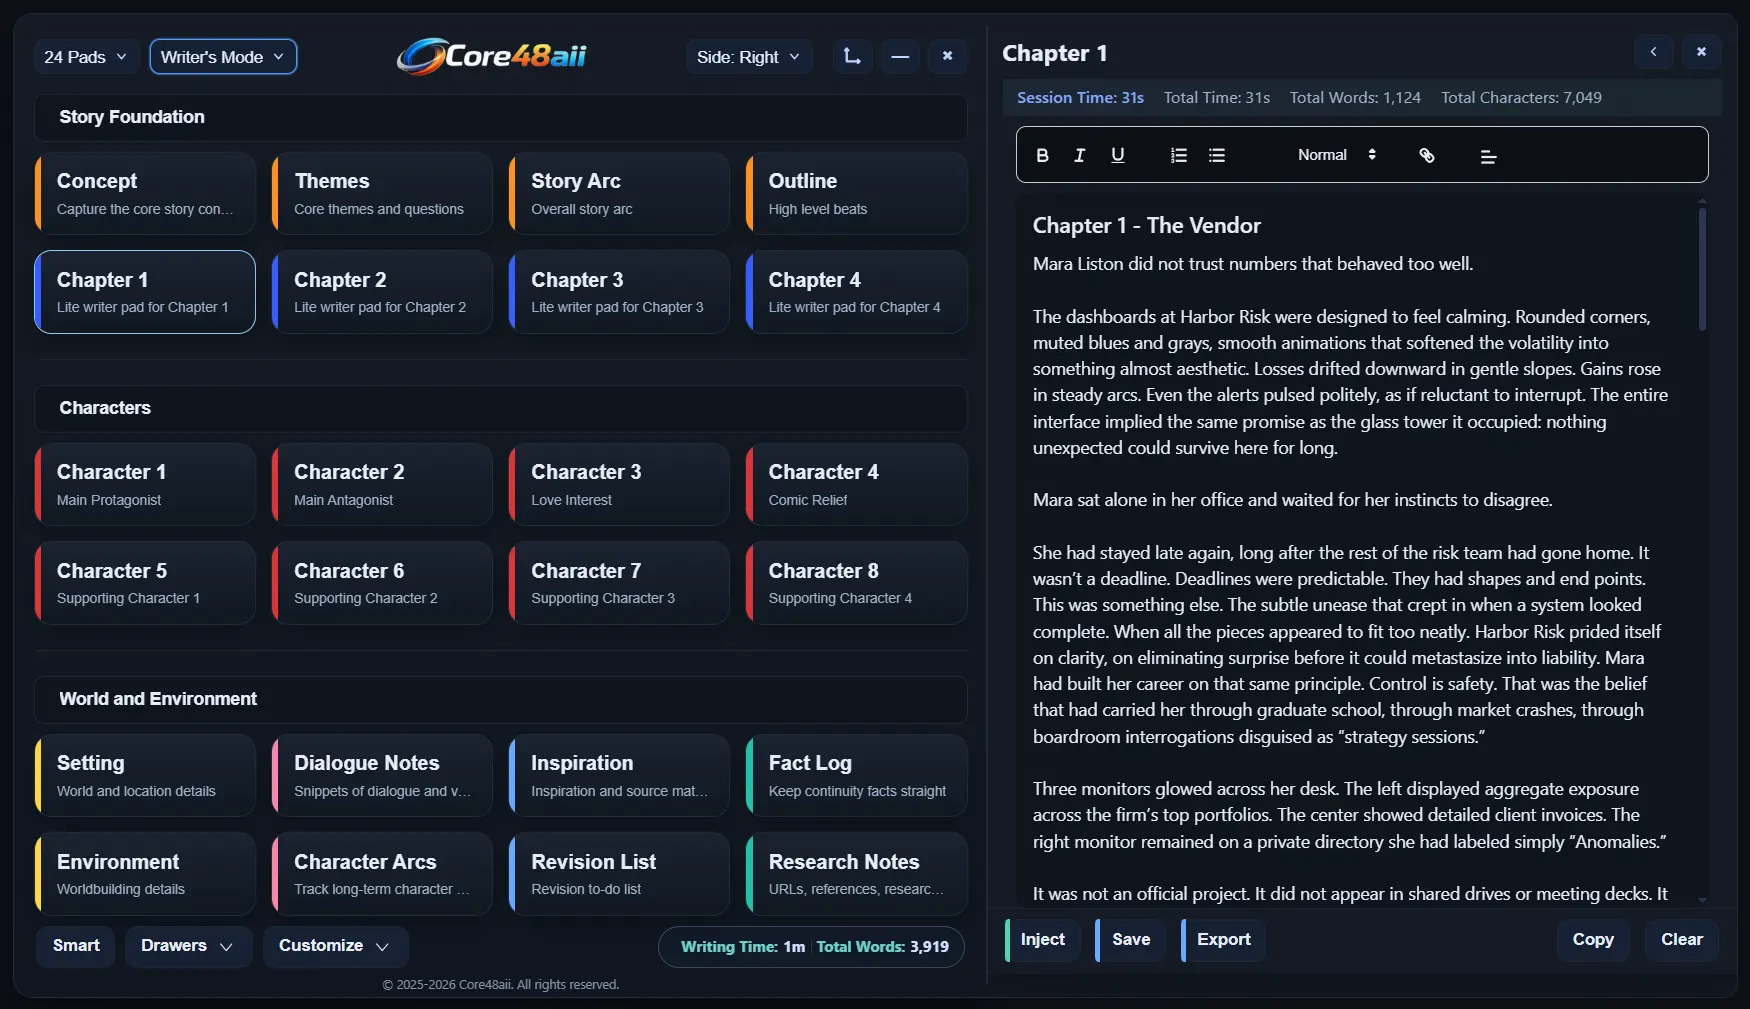
Task: Open the 24 Pads dropdown
Action: [84, 56]
